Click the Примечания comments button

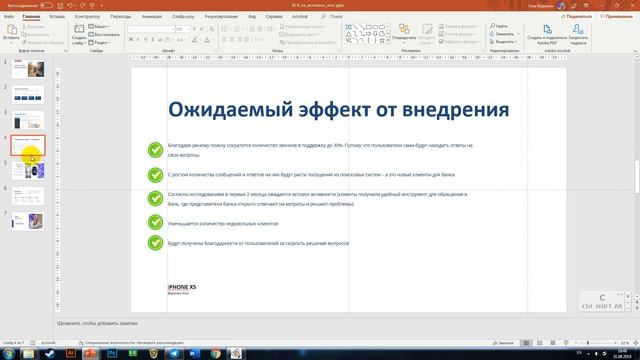click(x=616, y=16)
